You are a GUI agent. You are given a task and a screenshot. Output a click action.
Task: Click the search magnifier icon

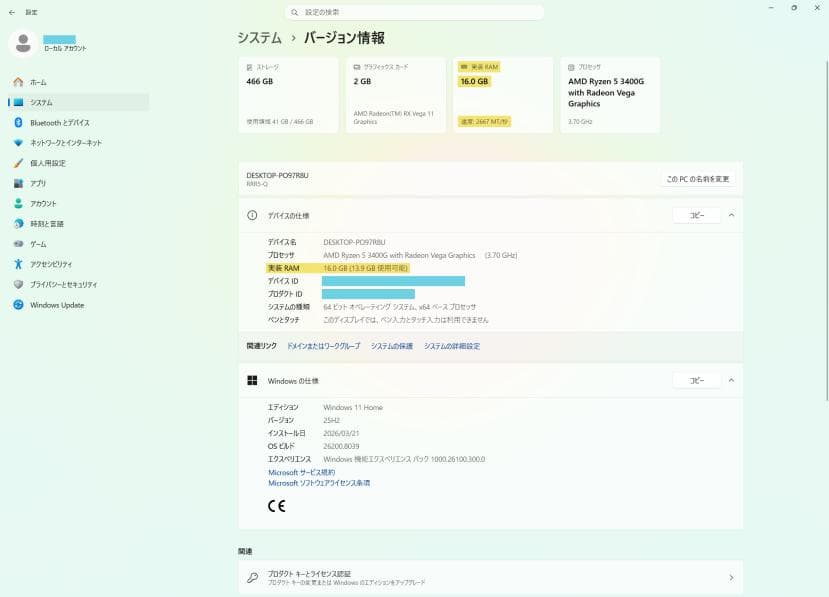click(x=294, y=12)
